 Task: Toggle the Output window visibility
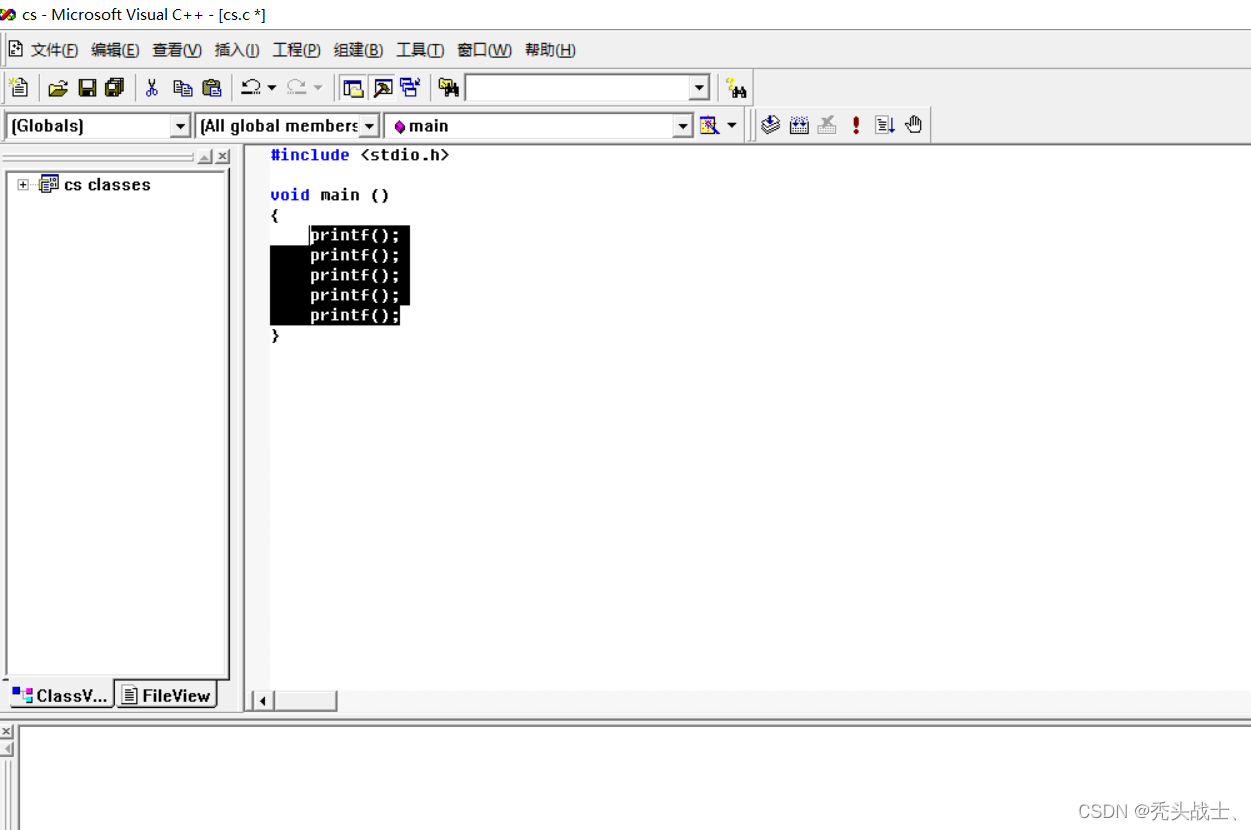(x=383, y=87)
